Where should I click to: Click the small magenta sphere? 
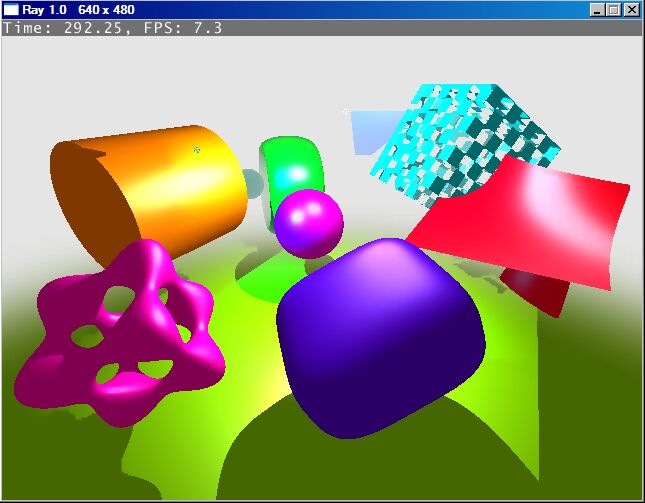pyautogui.click(x=308, y=223)
